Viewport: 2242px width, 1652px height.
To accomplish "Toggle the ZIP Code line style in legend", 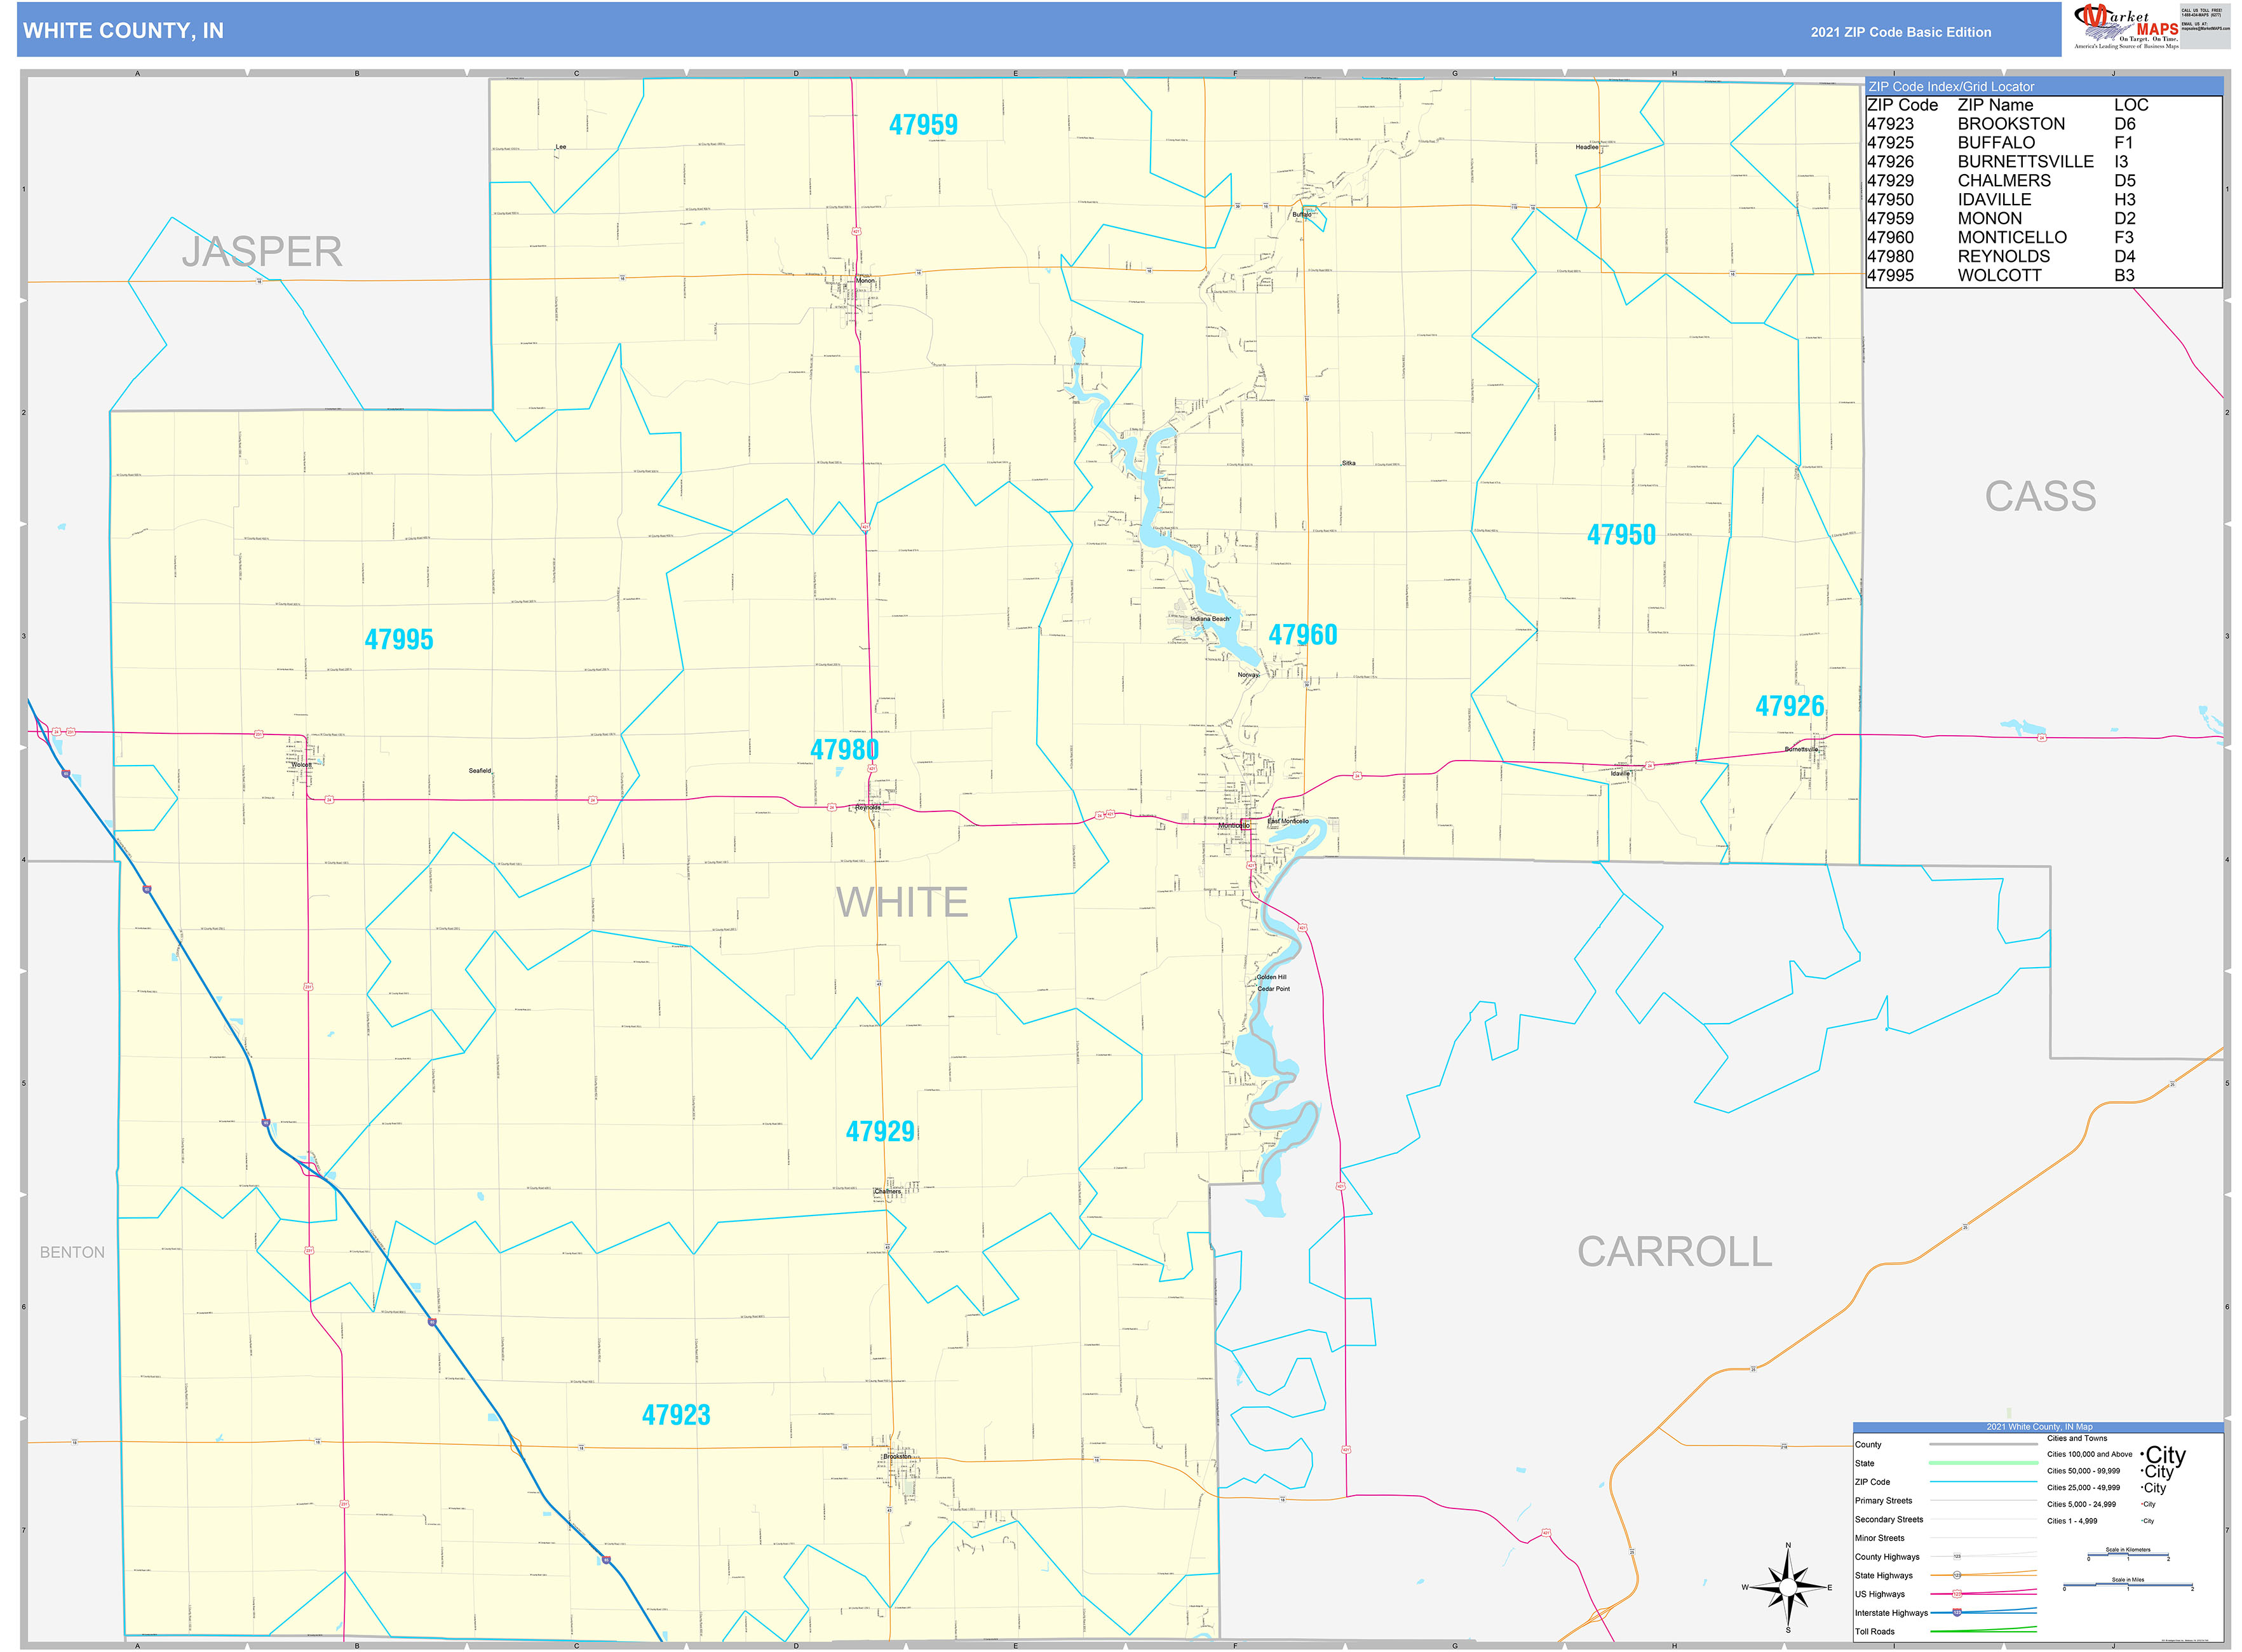I will (x=1983, y=1482).
